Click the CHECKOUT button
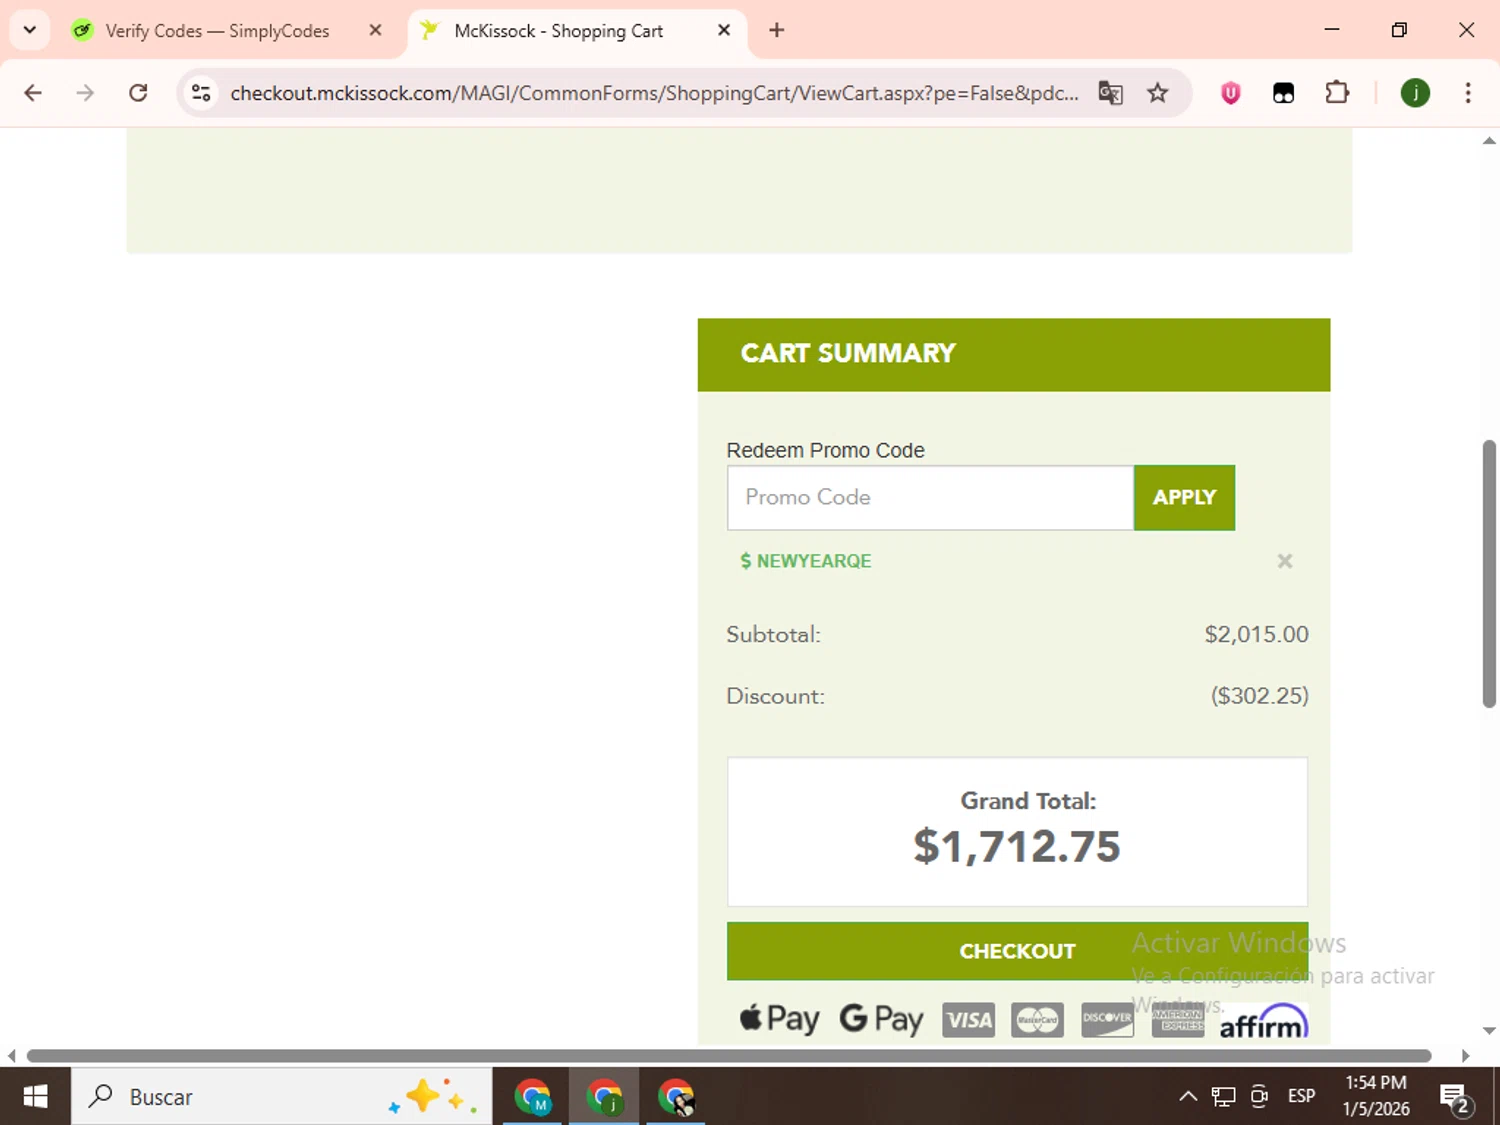The image size is (1500, 1125). 1017,951
